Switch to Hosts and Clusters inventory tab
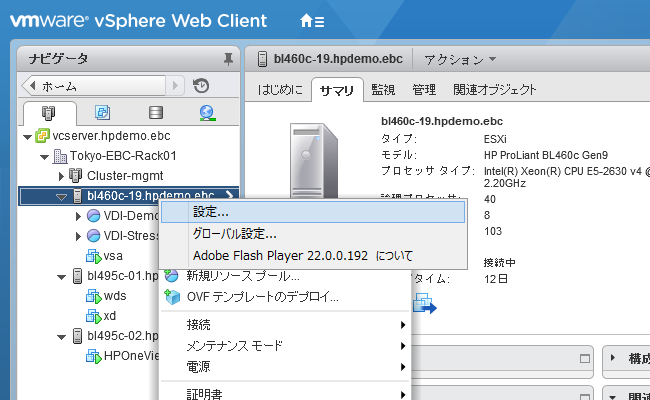 pos(49,113)
